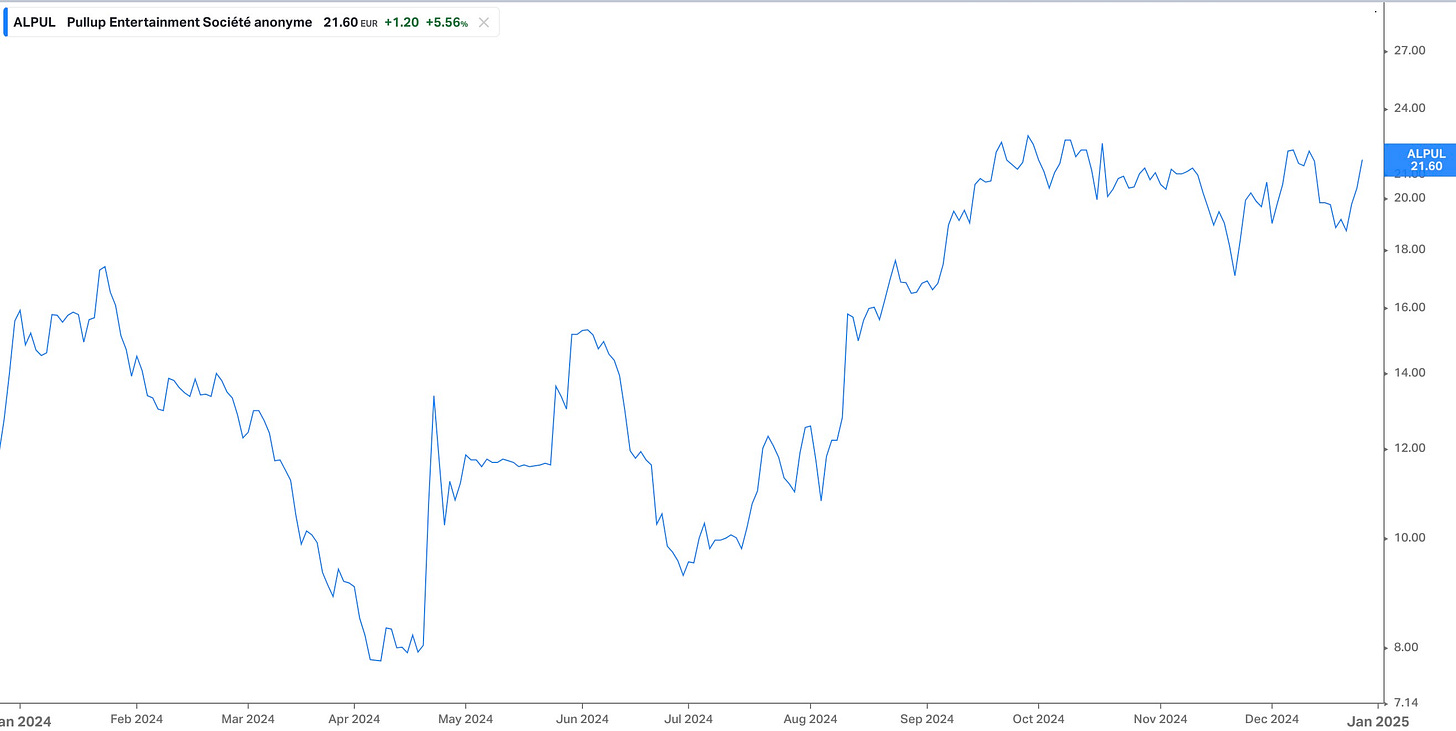The height and width of the screenshot is (731, 1456).
Task: Click the Nov 2024 date label
Action: (x=1159, y=719)
